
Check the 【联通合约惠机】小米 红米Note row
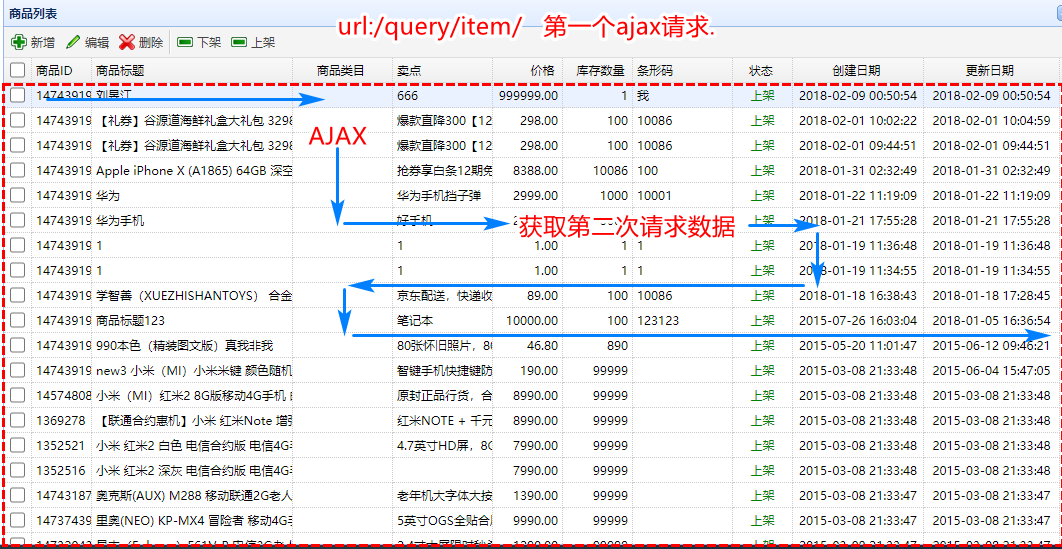(x=18, y=420)
